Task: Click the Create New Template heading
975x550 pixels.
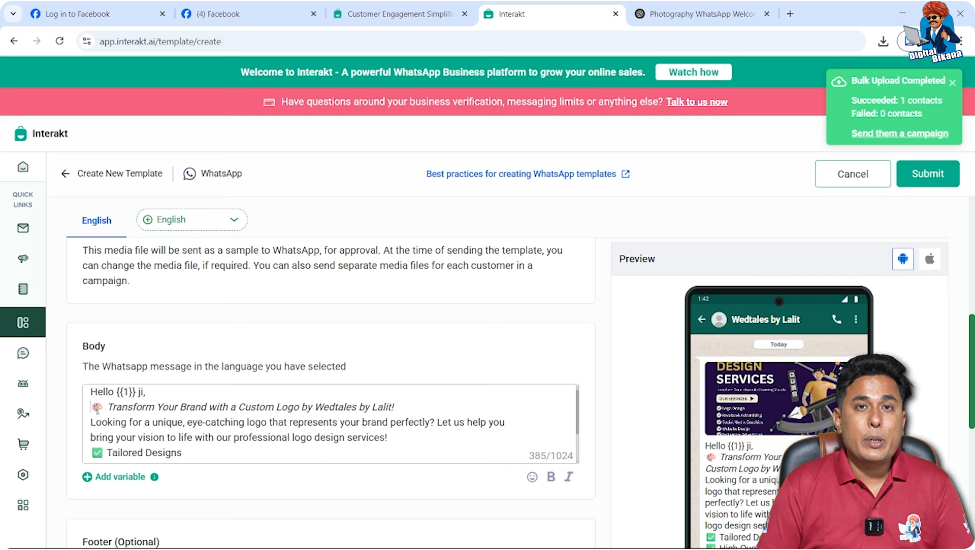Action: (119, 173)
